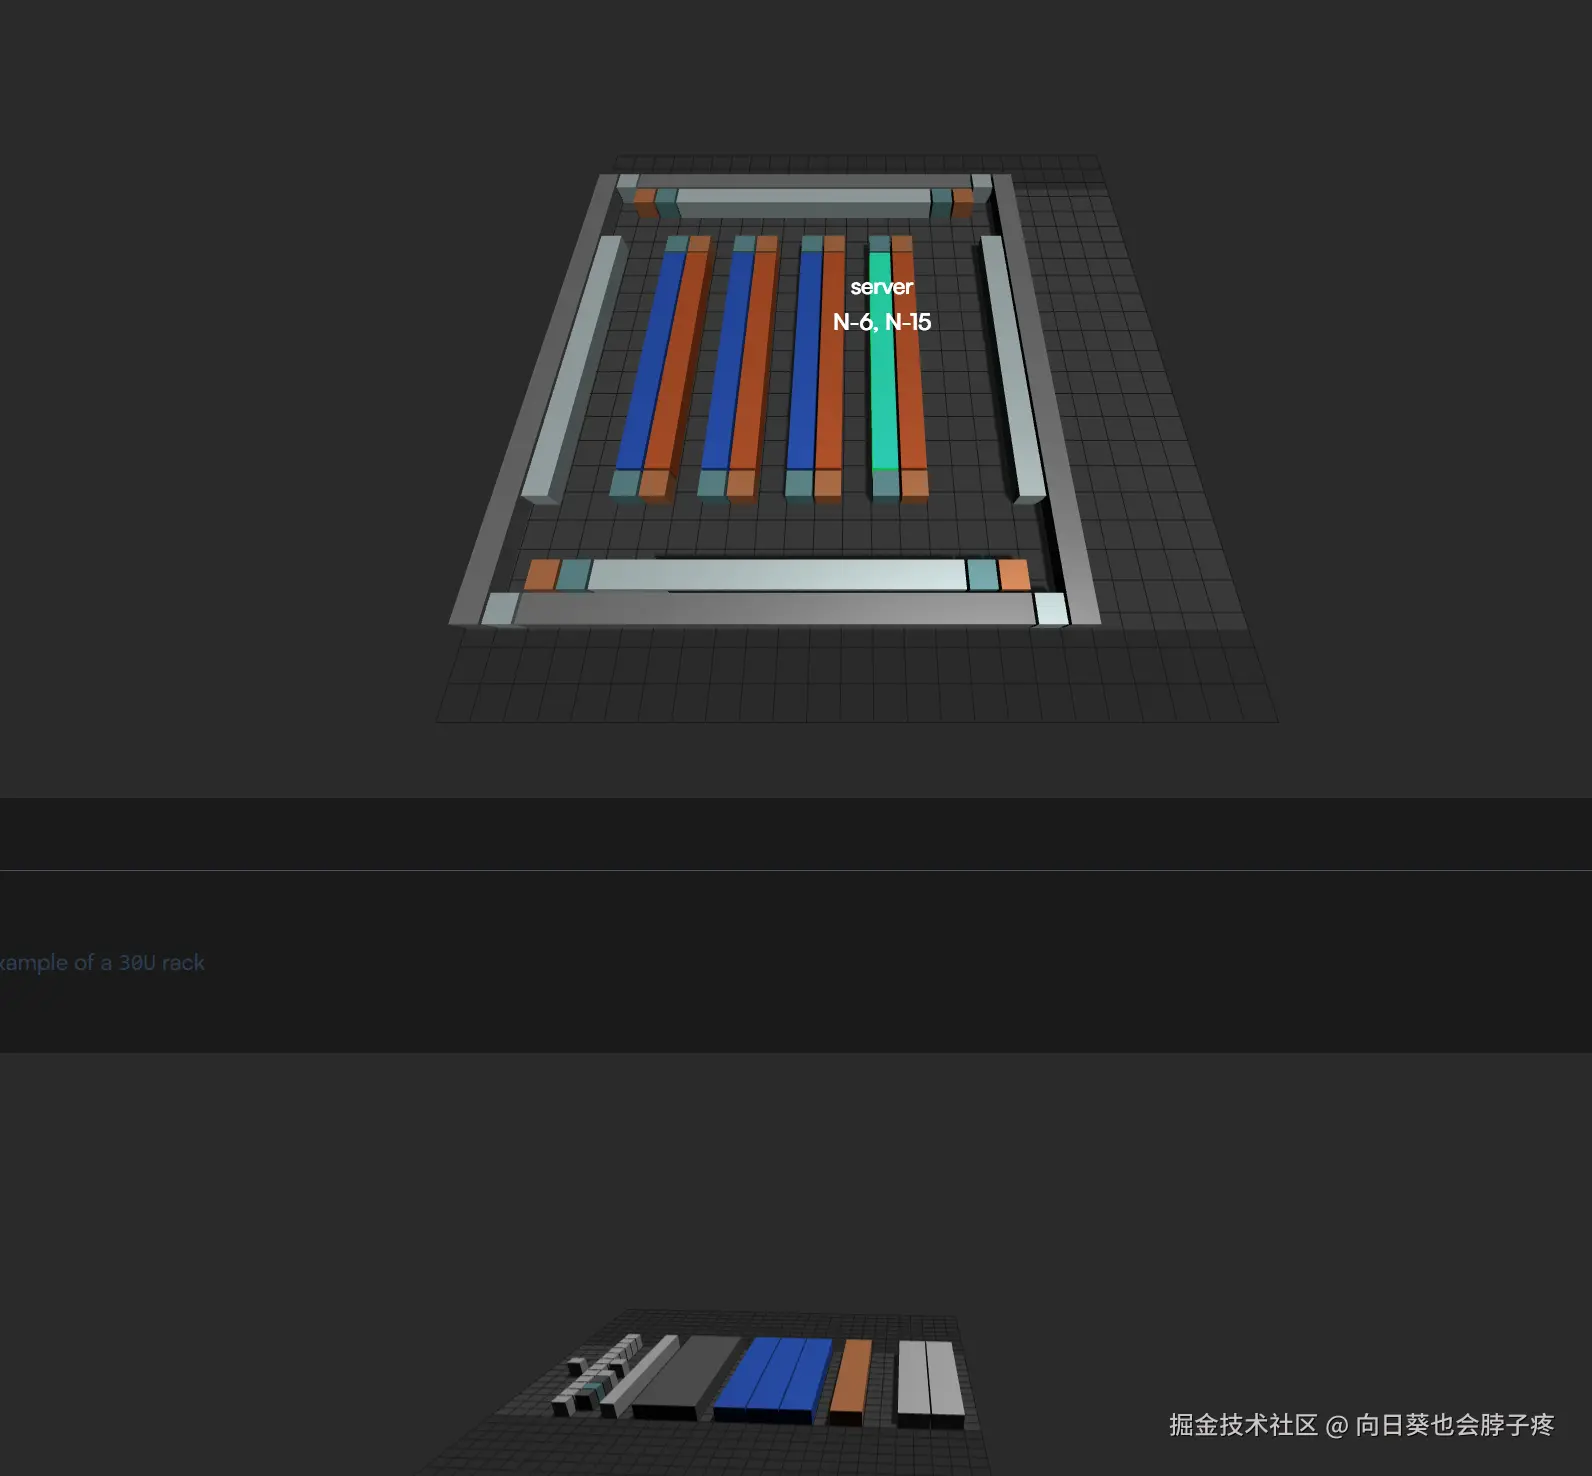
Task: Select the light gray bar at room's front
Action: [776, 575]
